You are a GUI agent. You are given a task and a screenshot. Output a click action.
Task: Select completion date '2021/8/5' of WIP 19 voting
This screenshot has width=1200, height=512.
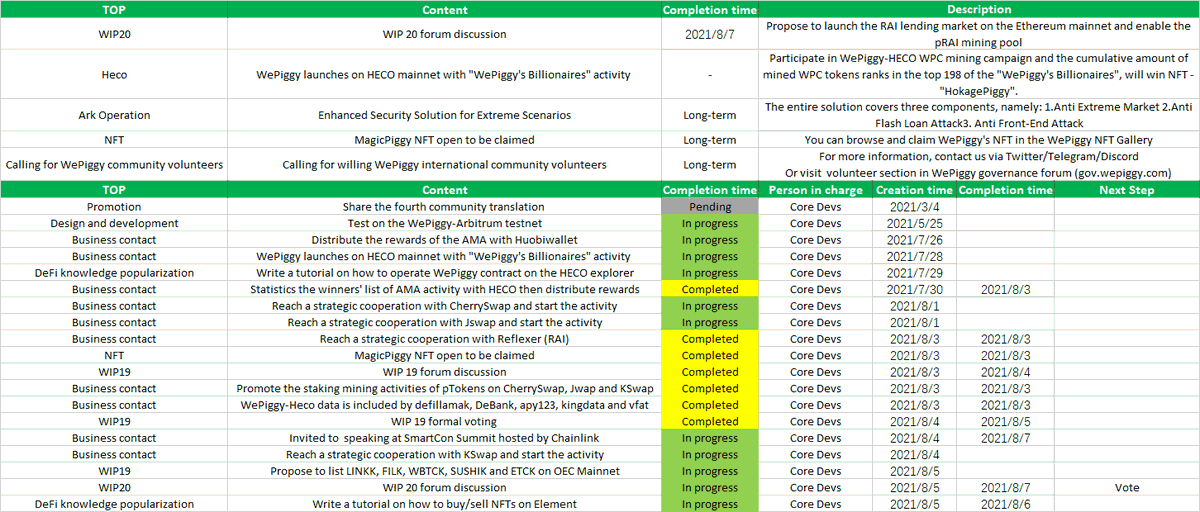[1005, 421]
